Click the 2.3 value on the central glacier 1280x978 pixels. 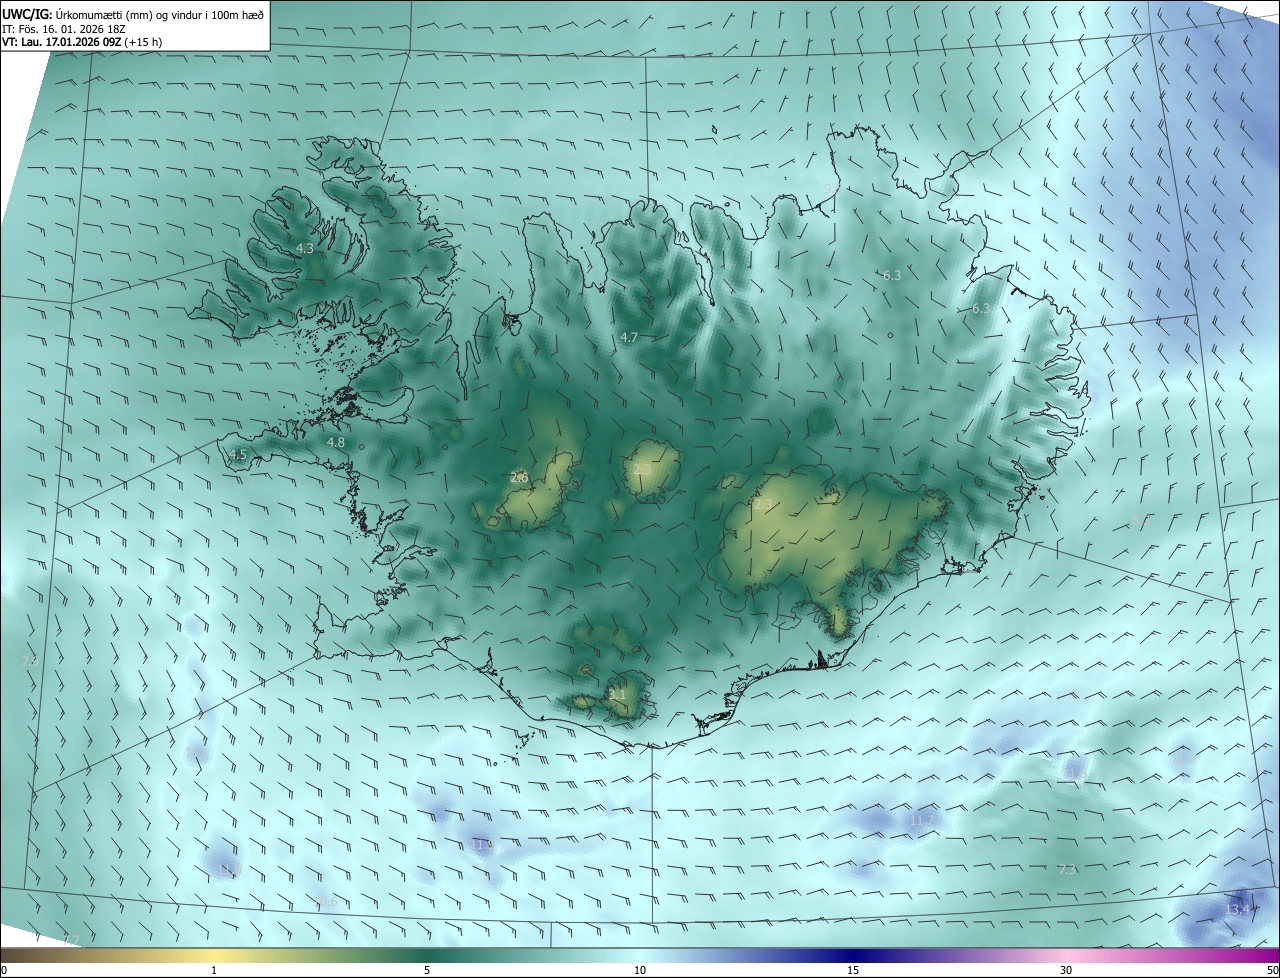(642, 469)
